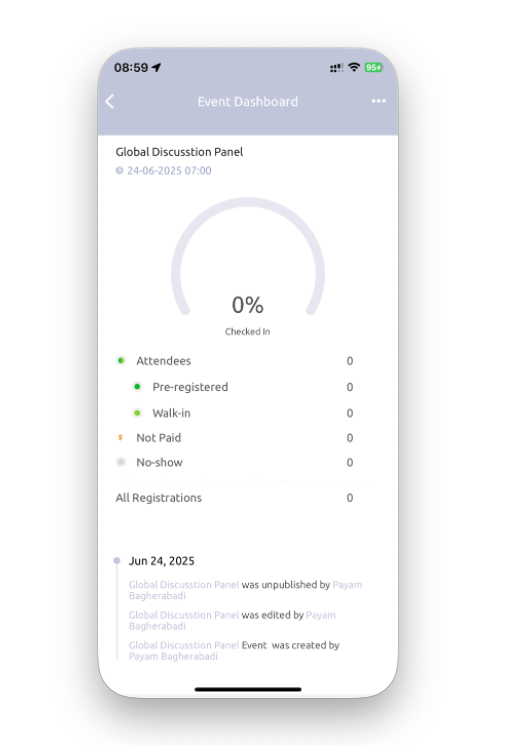507x745 pixels.
Task: Tap the Wi-Fi status icon
Action: pos(354,67)
